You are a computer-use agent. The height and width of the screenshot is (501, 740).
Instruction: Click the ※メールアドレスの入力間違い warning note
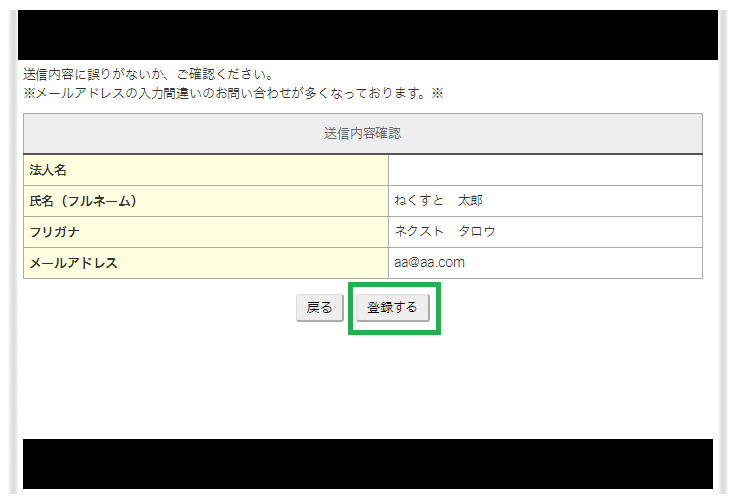(x=232, y=94)
